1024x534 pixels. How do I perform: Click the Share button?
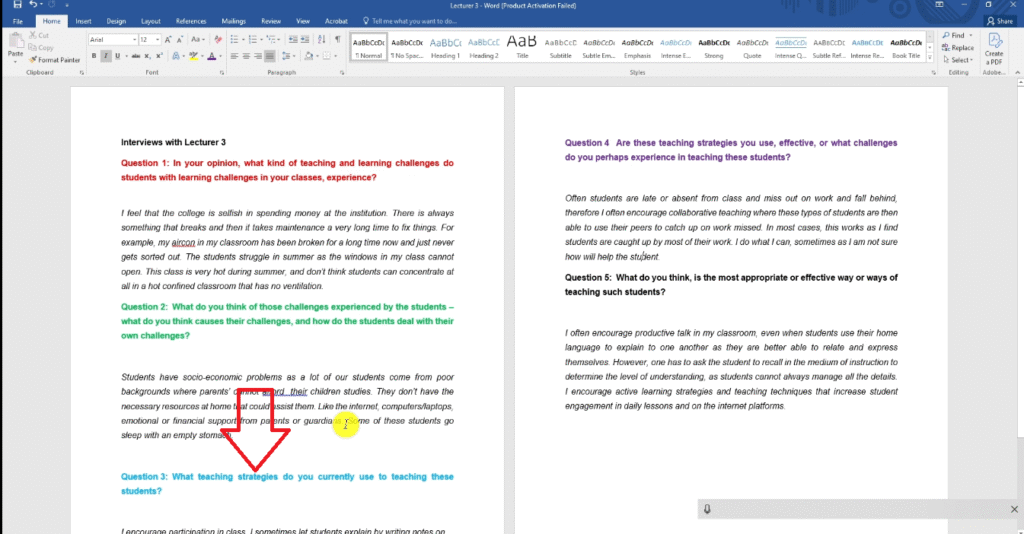[x=997, y=20]
